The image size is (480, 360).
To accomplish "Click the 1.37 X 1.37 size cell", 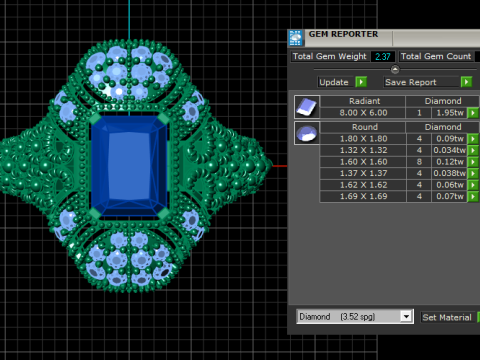I will coord(363,173).
